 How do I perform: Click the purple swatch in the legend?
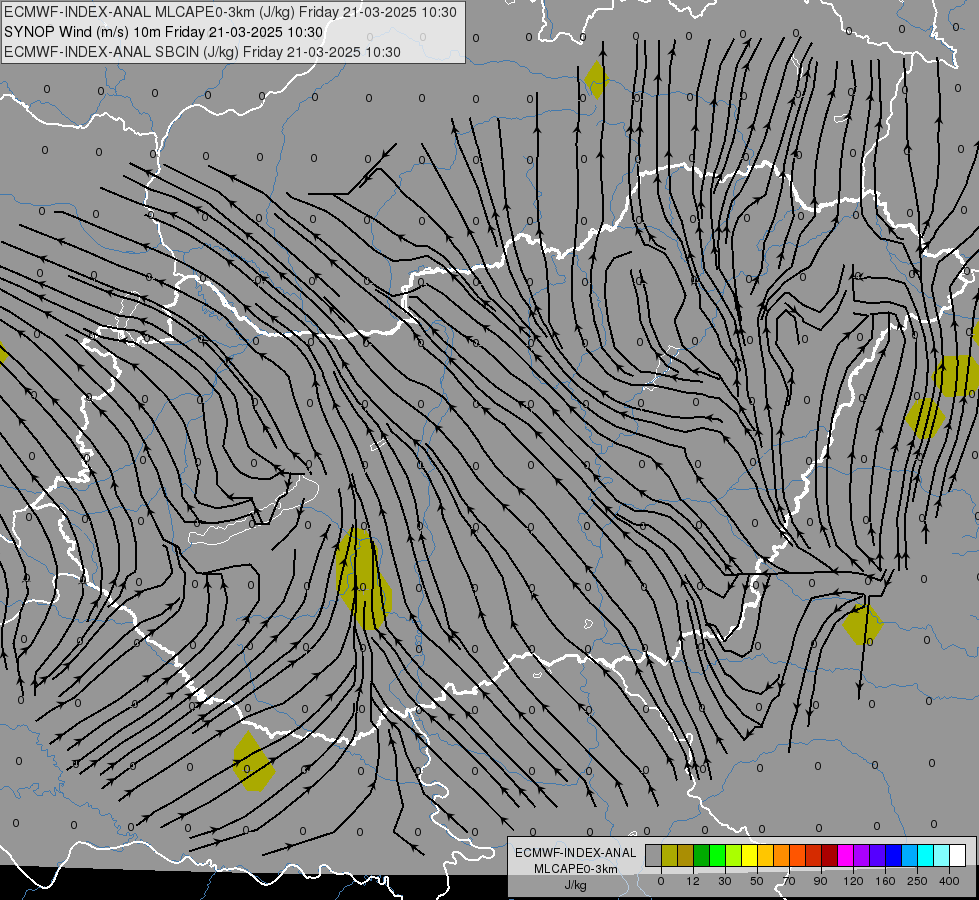click(x=862, y=855)
